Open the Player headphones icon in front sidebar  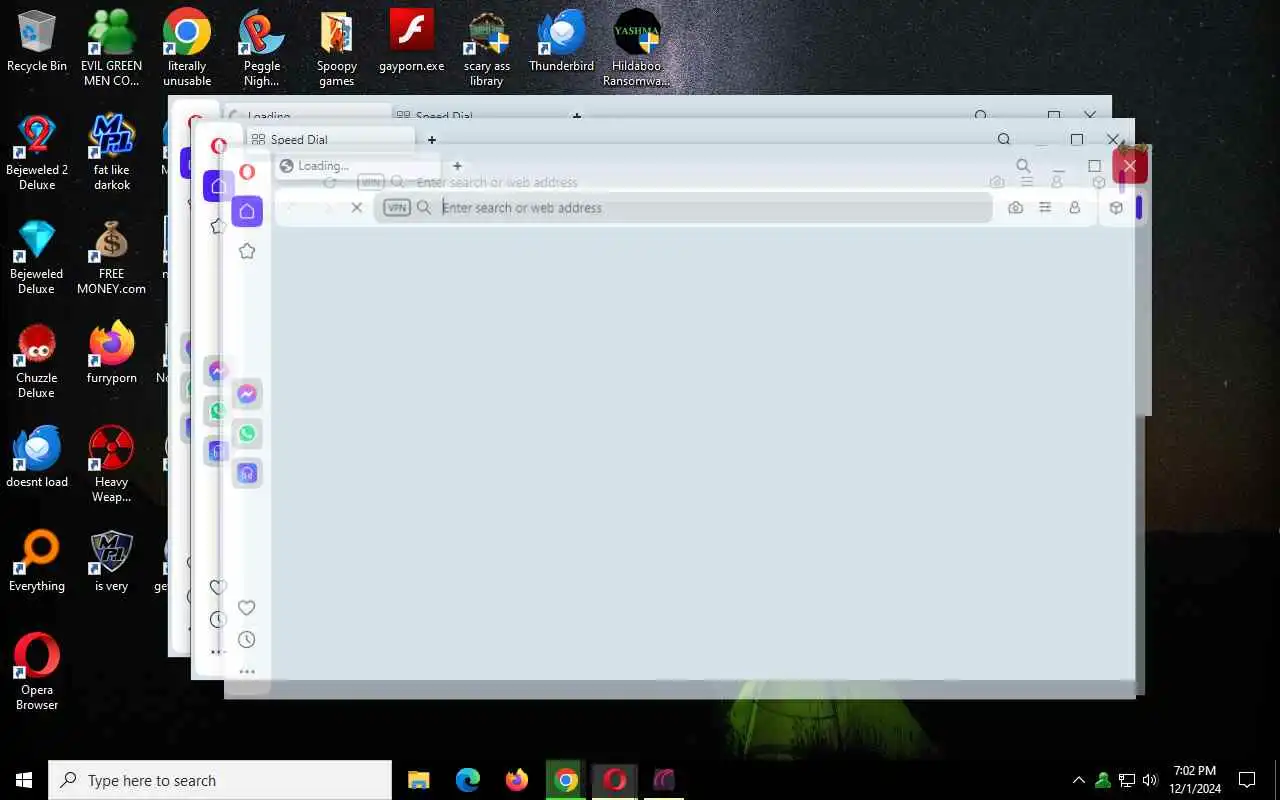[x=247, y=473]
